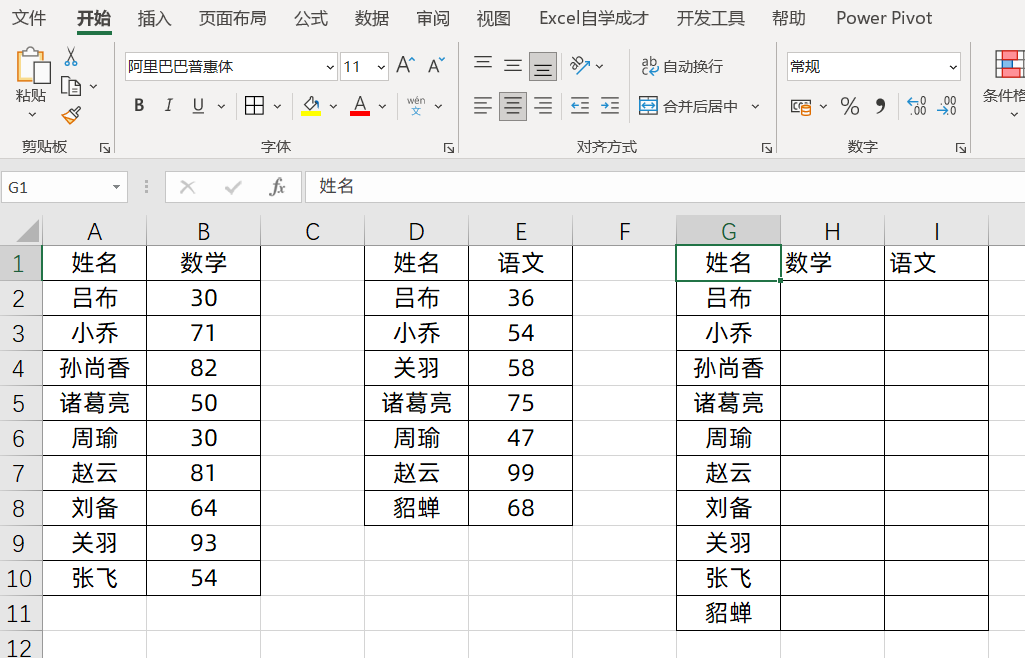The height and width of the screenshot is (658, 1025).
Task: Apply percent style
Action: (850, 106)
